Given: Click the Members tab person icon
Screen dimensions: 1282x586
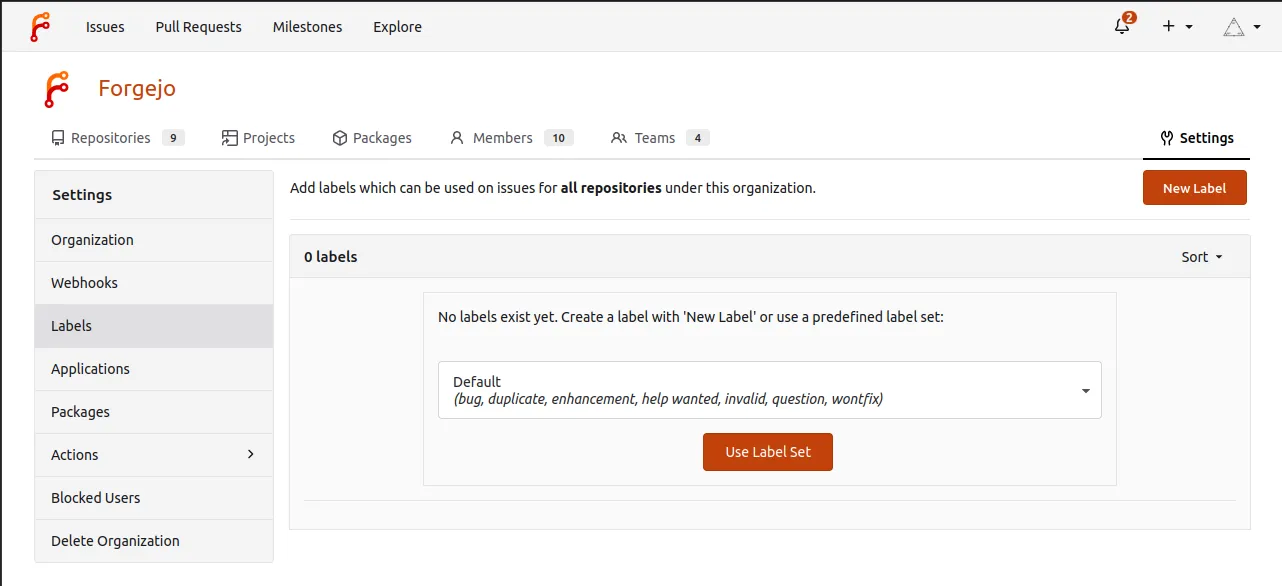Looking at the screenshot, I should coord(457,138).
